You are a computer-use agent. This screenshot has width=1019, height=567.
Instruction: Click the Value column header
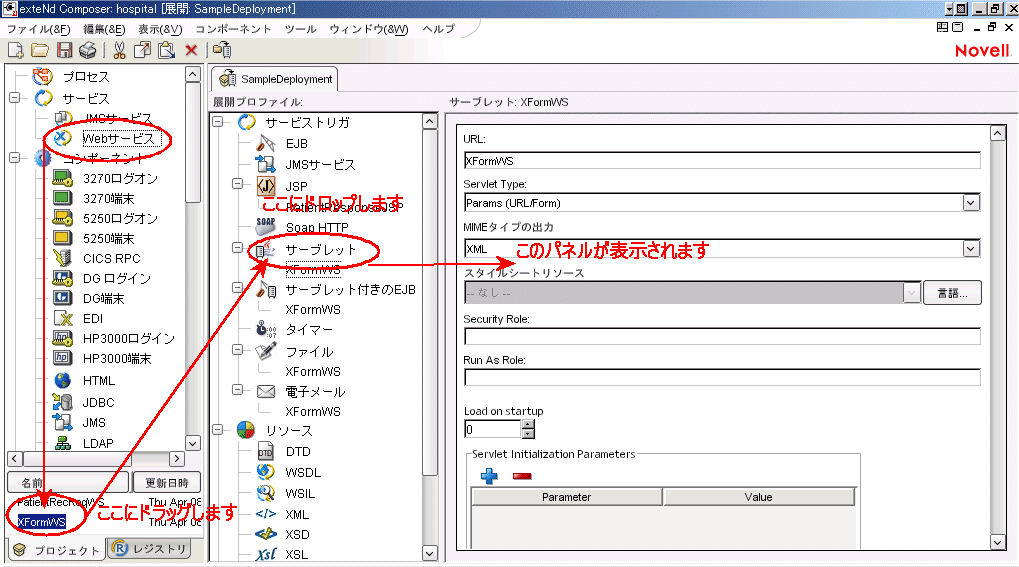coord(758,497)
